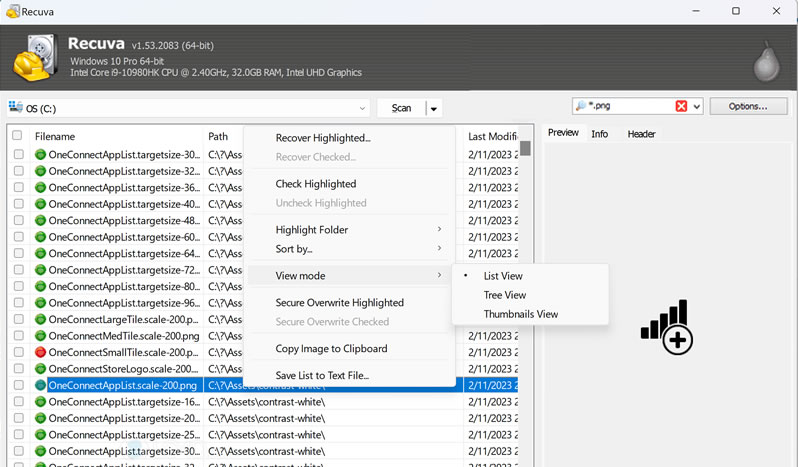
Task: Click the Scan button
Action: pyautogui.click(x=401, y=108)
